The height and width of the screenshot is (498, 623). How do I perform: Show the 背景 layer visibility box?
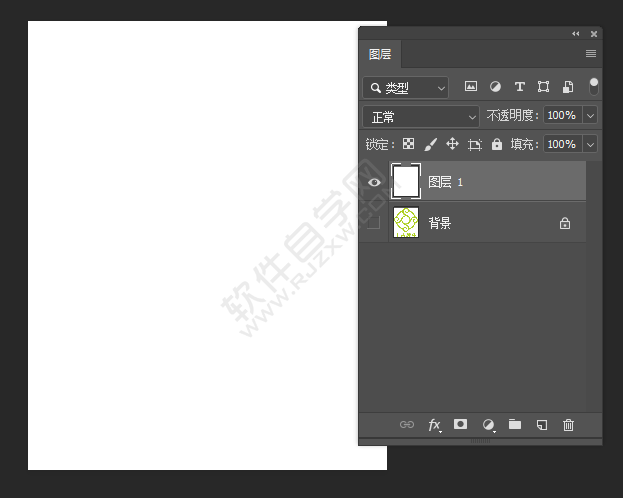click(373, 223)
